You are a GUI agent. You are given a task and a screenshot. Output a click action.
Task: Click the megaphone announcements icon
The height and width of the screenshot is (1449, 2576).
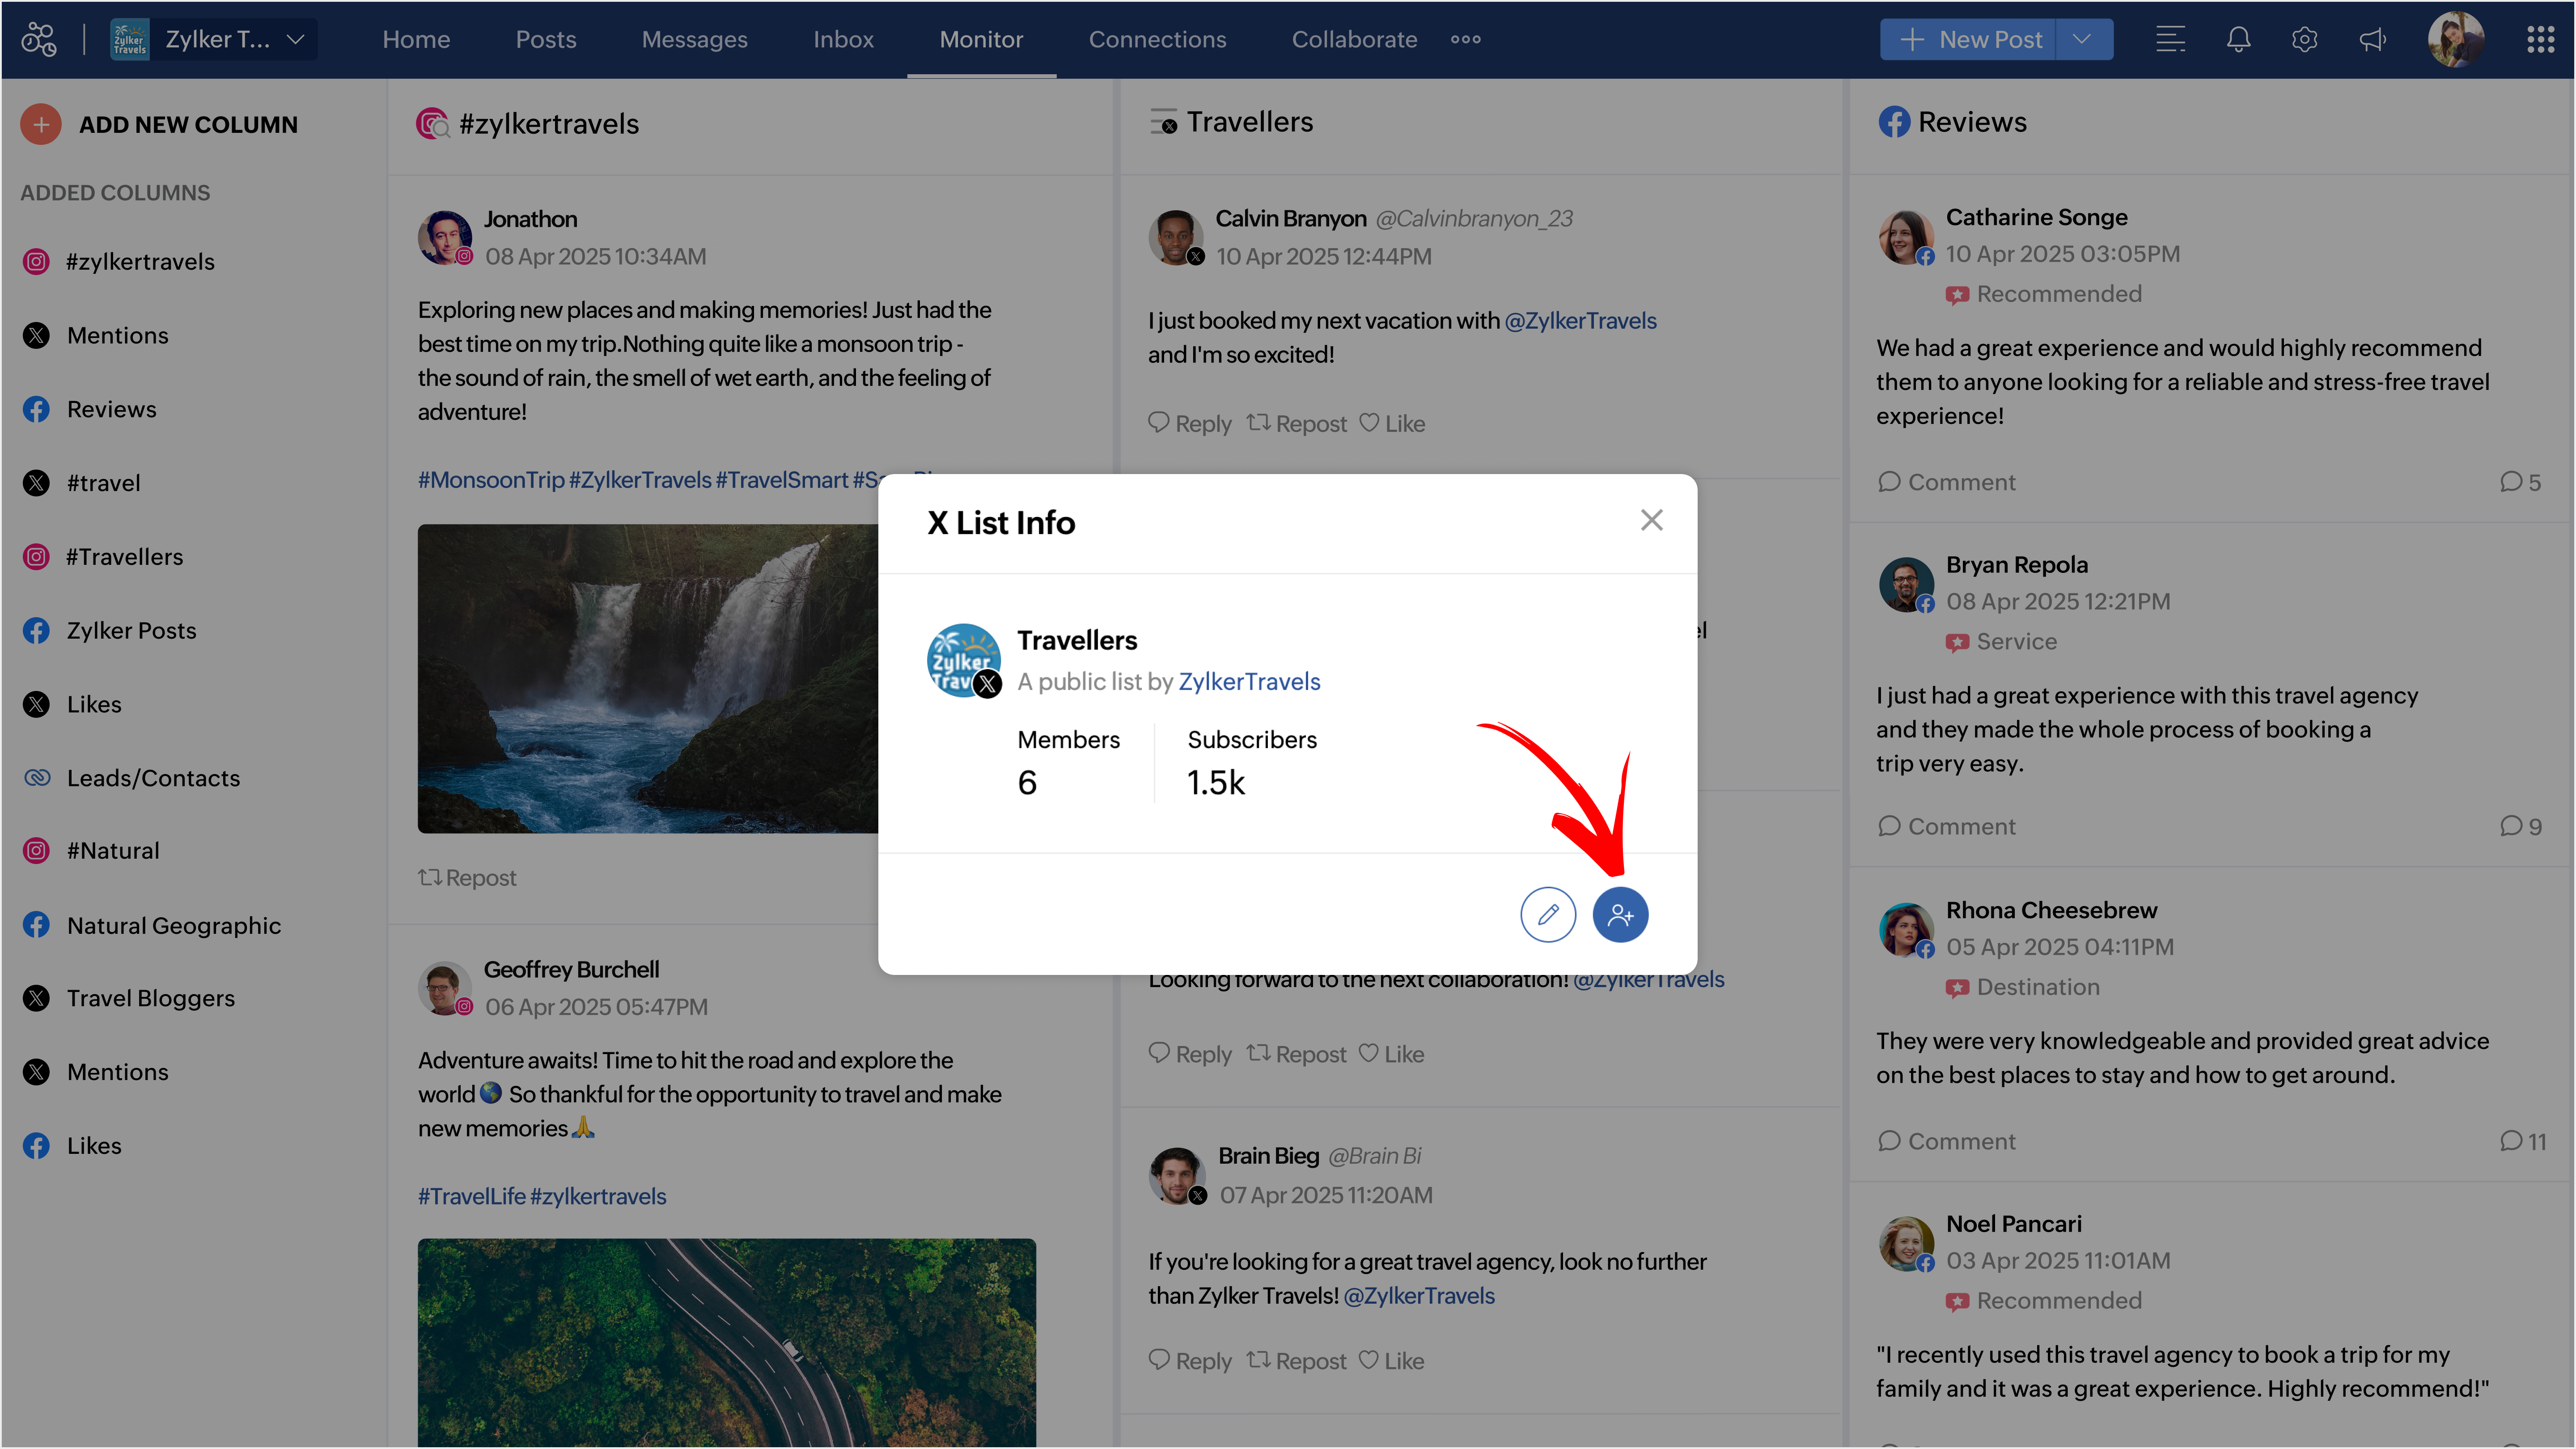(x=2372, y=40)
